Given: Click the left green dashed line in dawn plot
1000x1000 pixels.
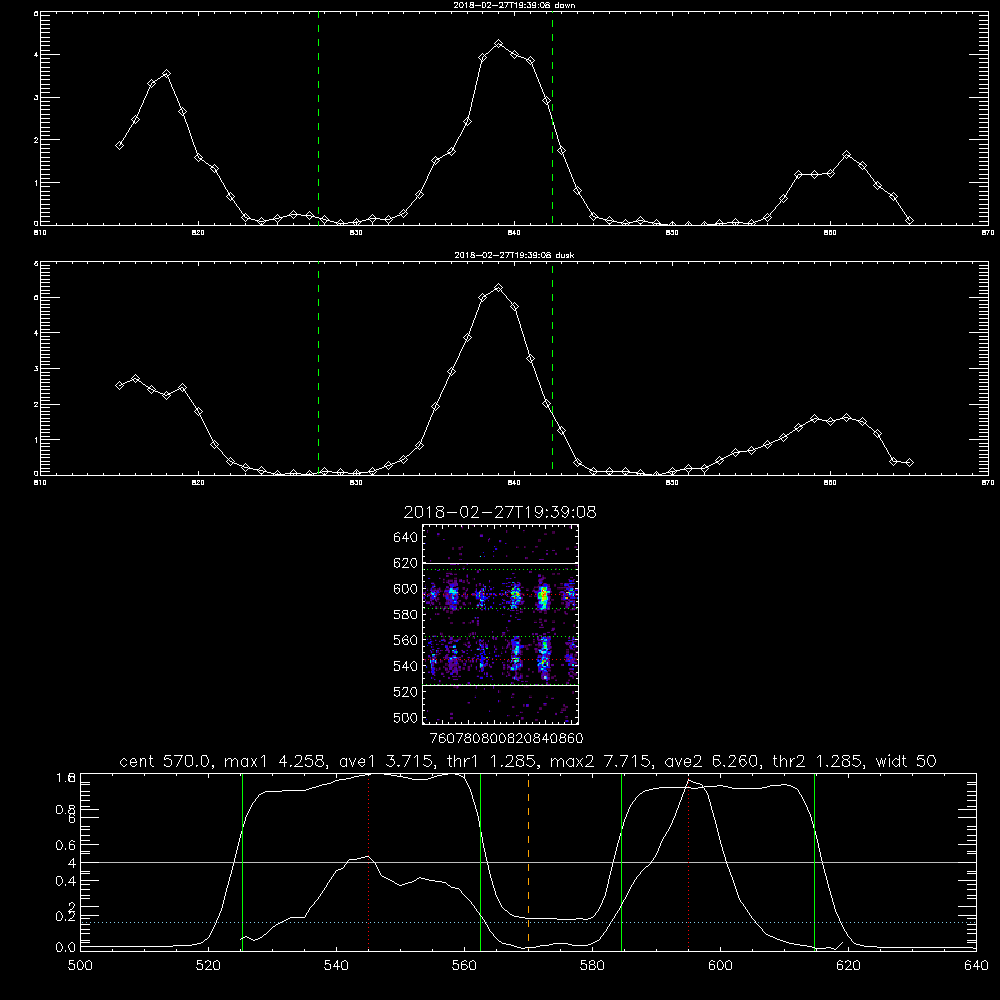Looking at the screenshot, I should click(x=318, y=118).
